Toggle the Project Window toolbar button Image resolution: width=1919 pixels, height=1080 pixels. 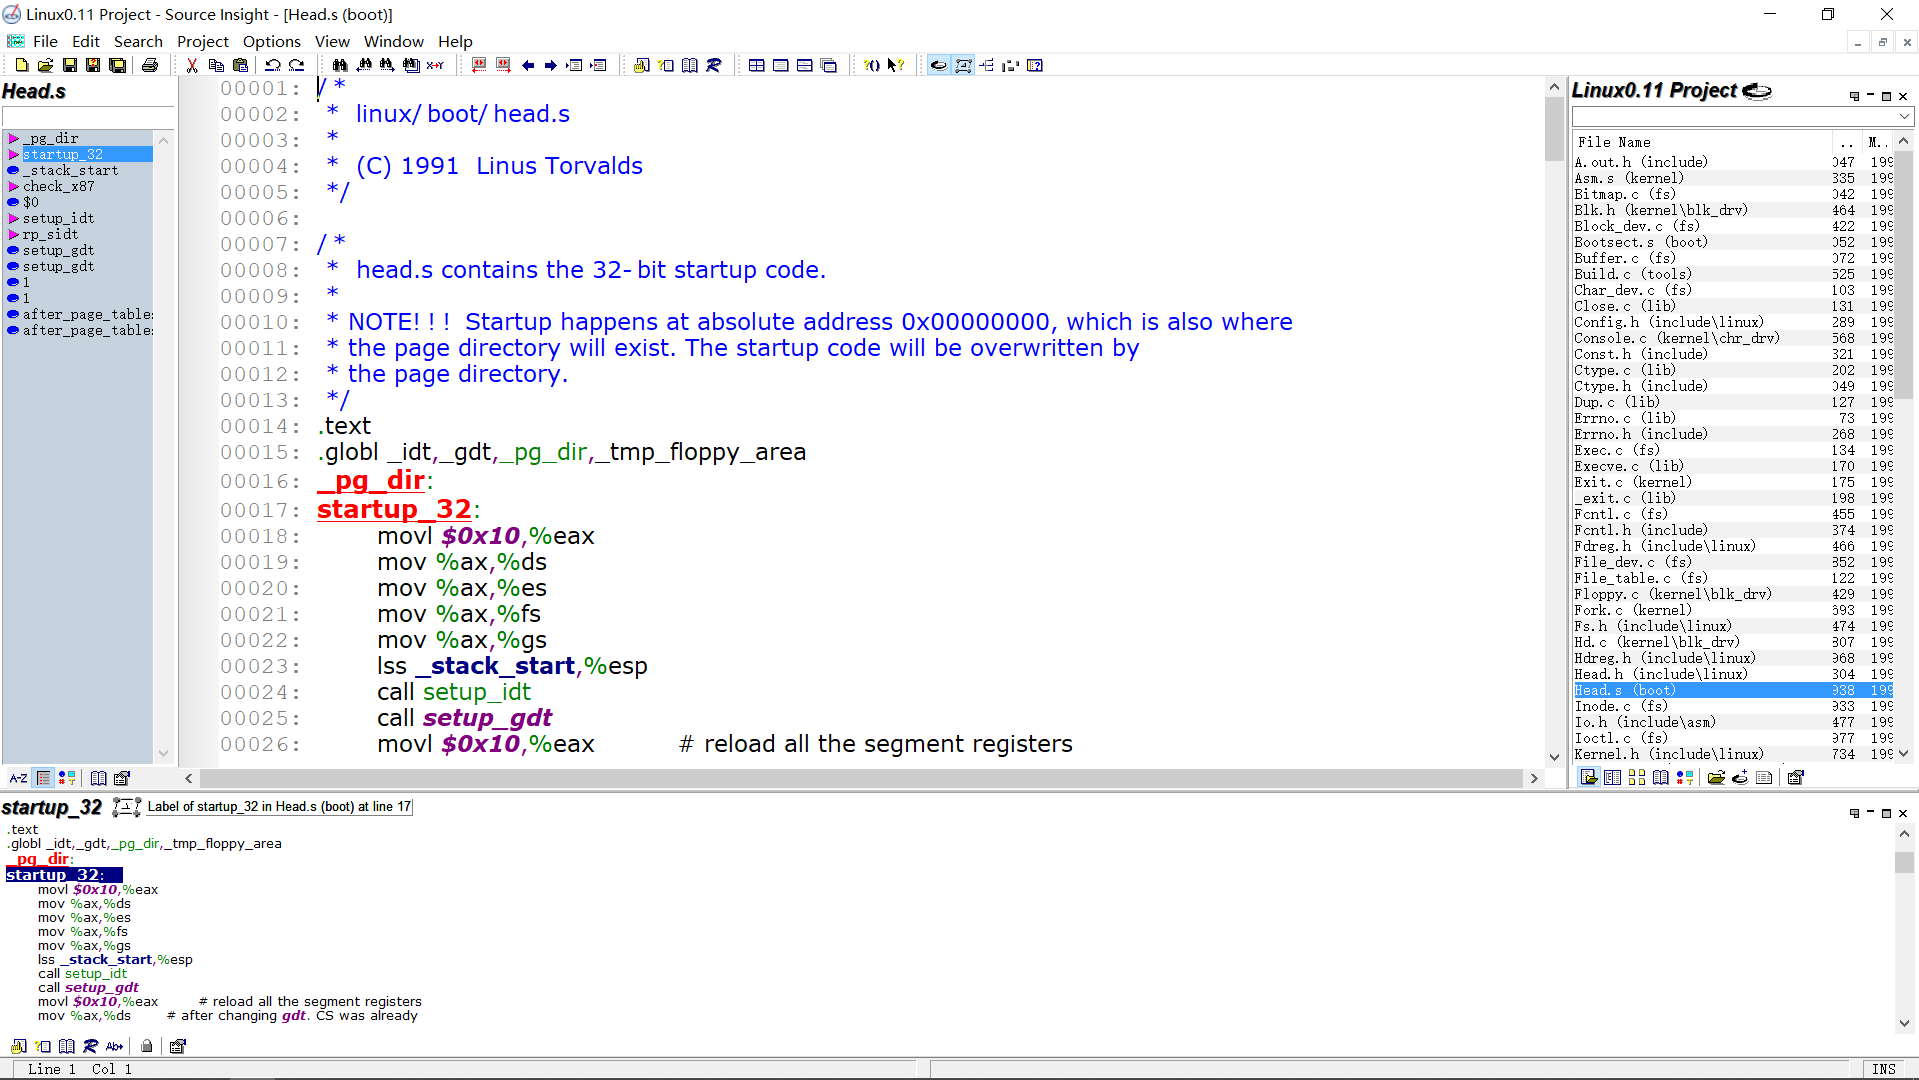(939, 65)
